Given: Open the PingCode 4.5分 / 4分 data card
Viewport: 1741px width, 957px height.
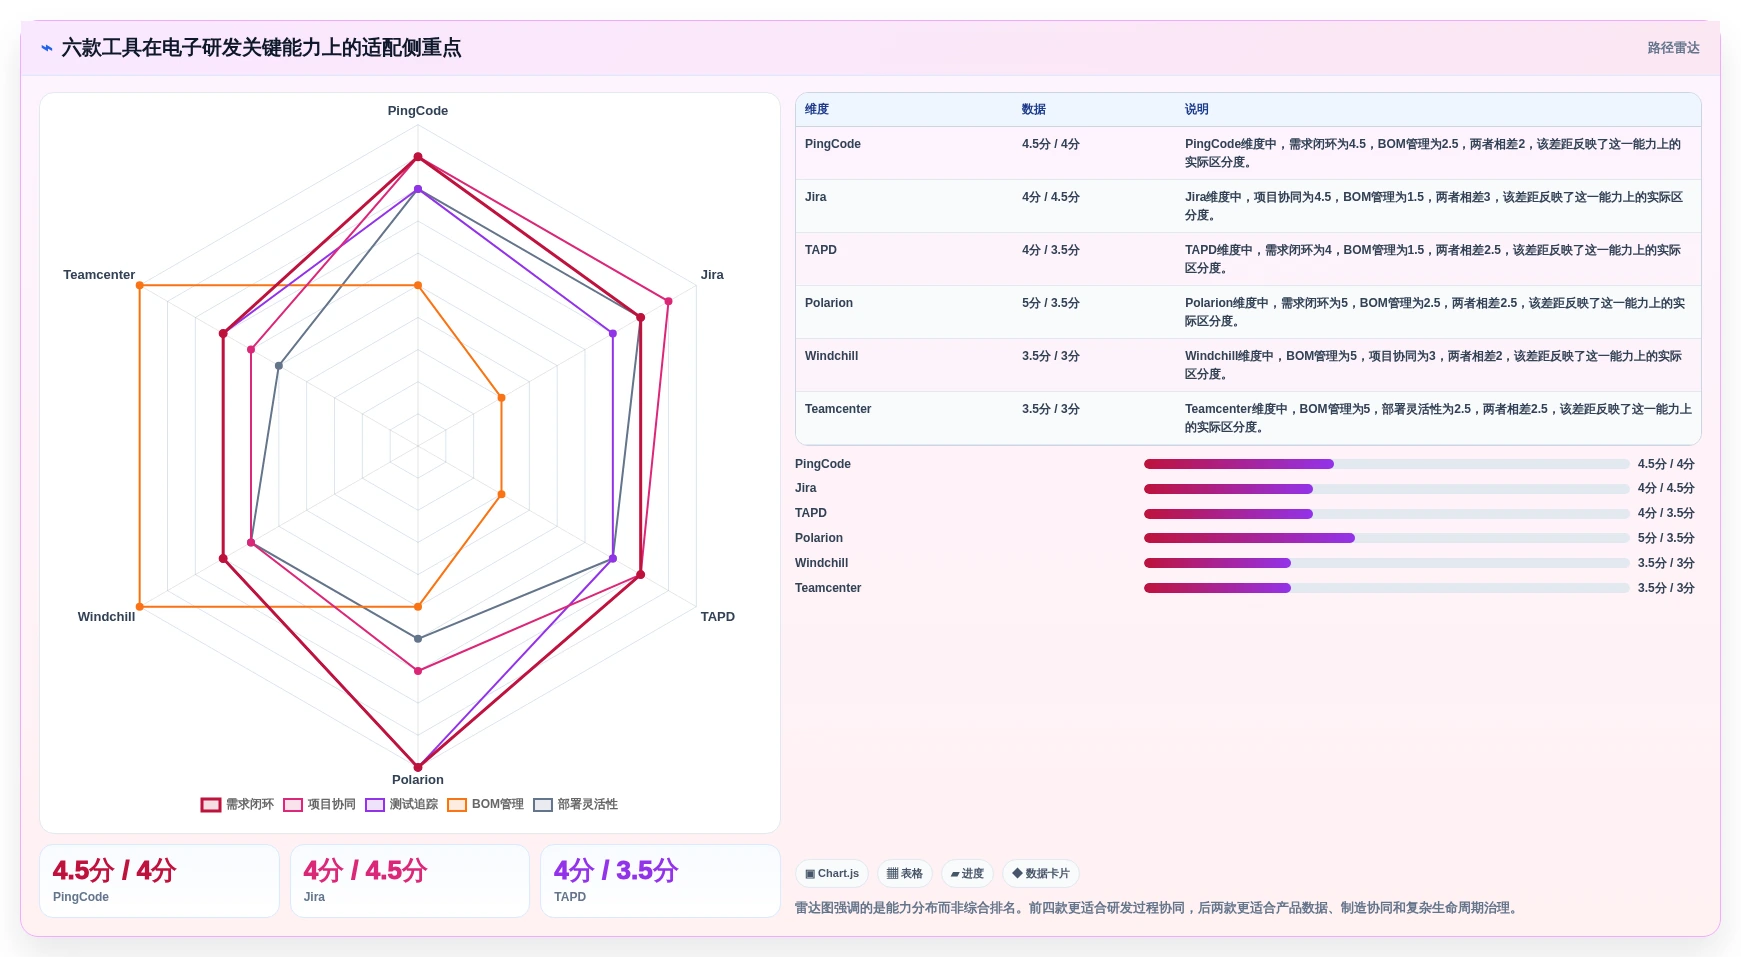Looking at the screenshot, I should click(x=159, y=881).
